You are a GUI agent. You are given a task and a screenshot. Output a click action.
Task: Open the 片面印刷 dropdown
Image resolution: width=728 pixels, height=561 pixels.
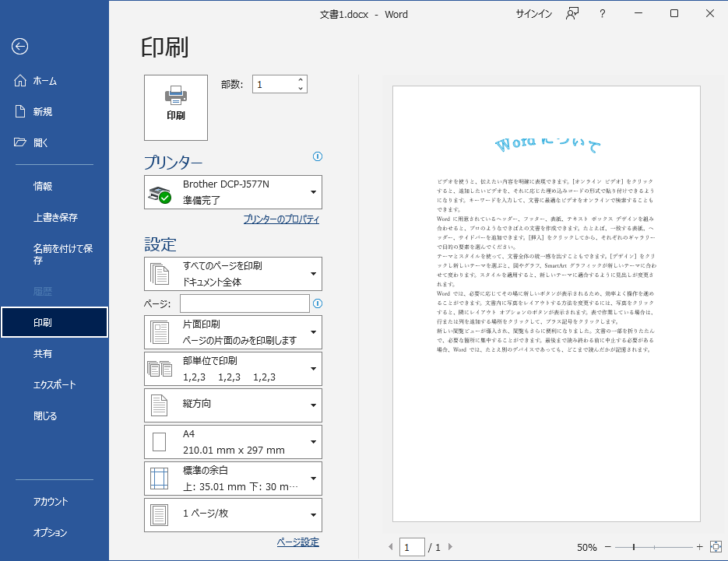point(233,333)
